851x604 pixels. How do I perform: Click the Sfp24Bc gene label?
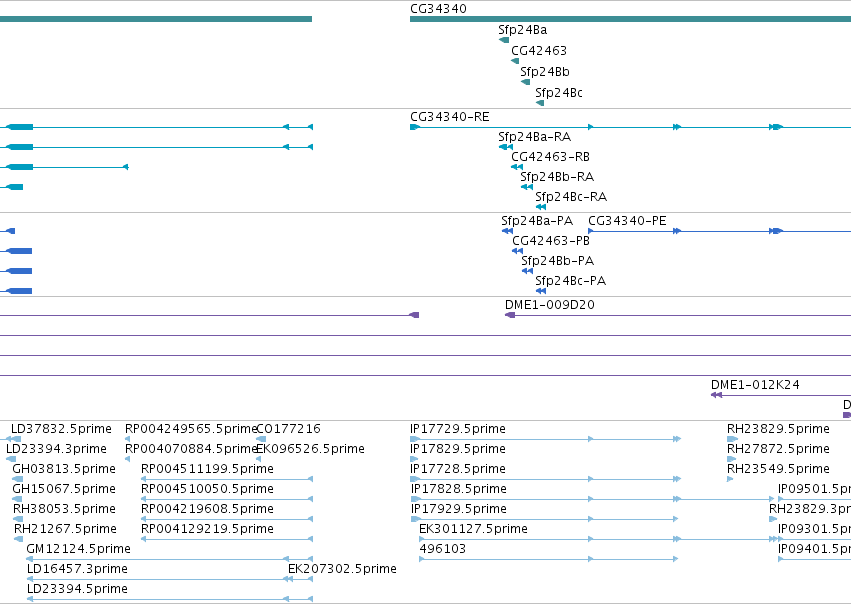pyautogui.click(x=558, y=93)
